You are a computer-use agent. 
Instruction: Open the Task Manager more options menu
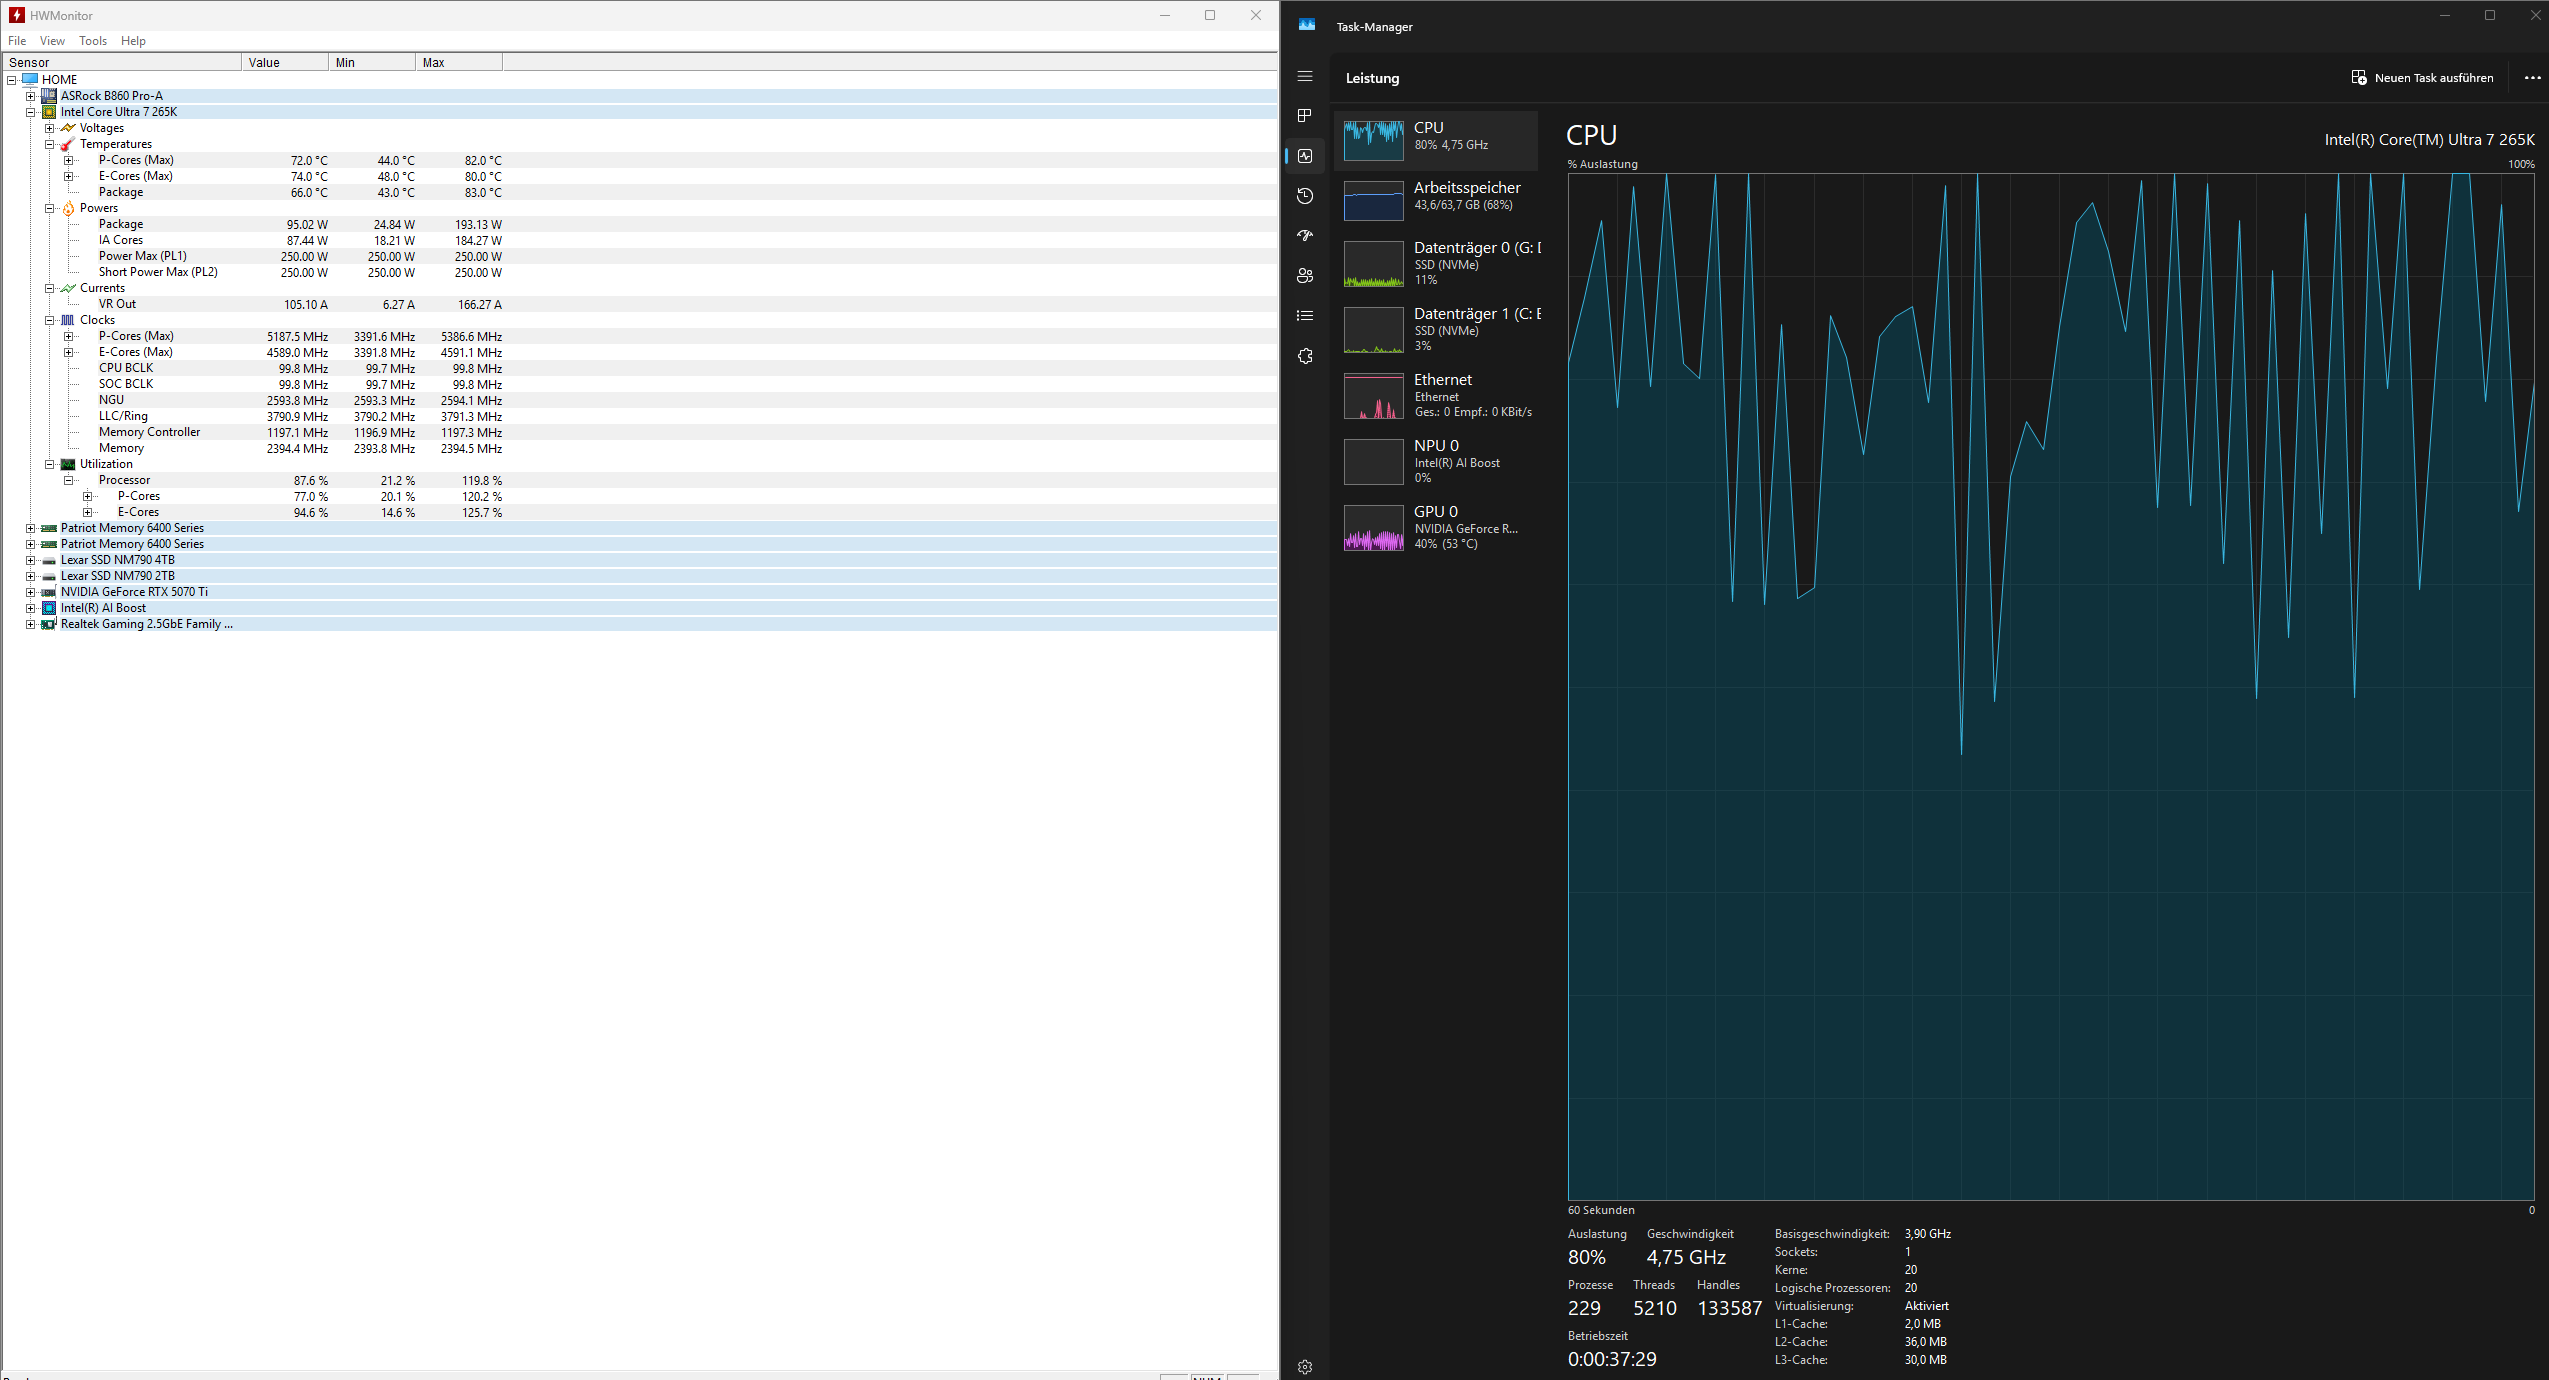(x=2531, y=77)
